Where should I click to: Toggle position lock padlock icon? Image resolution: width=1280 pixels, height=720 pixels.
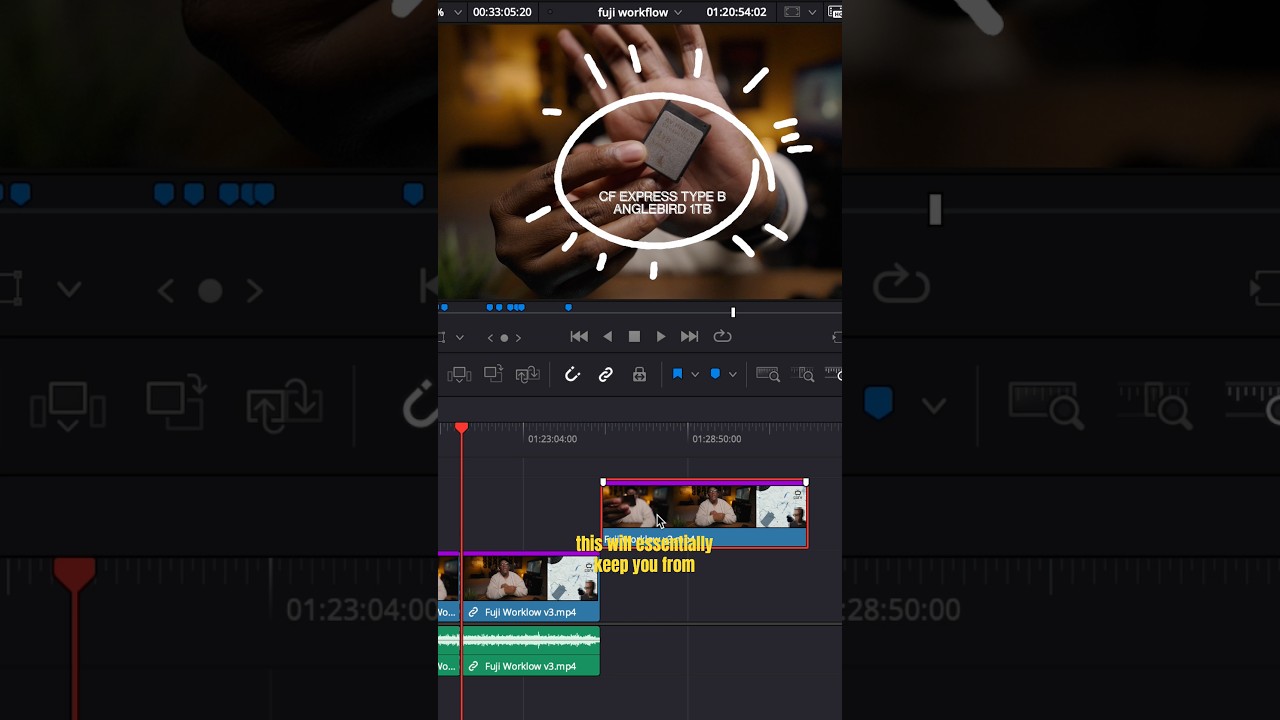click(x=639, y=375)
